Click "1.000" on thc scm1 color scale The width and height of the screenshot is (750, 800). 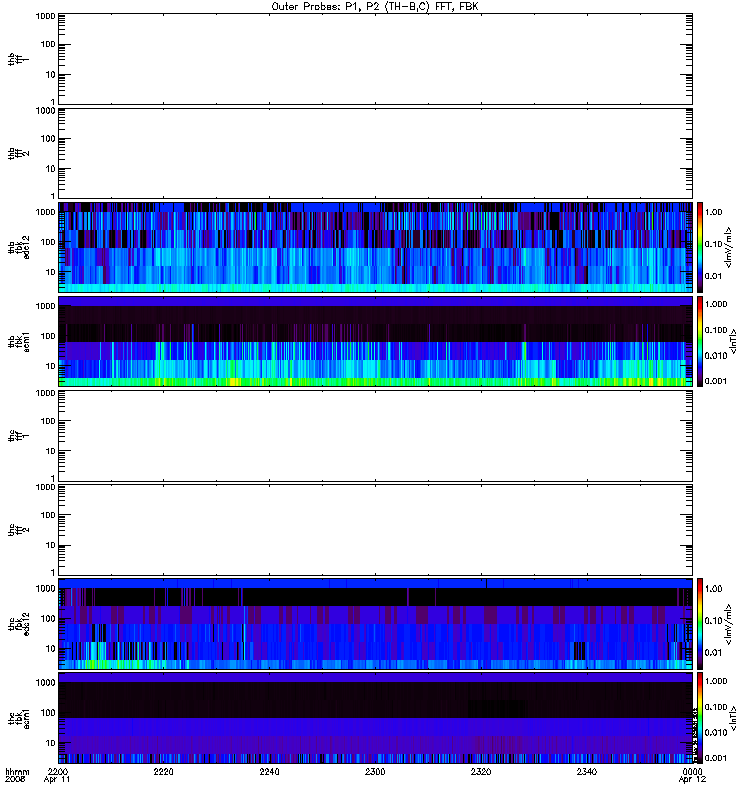(716, 681)
